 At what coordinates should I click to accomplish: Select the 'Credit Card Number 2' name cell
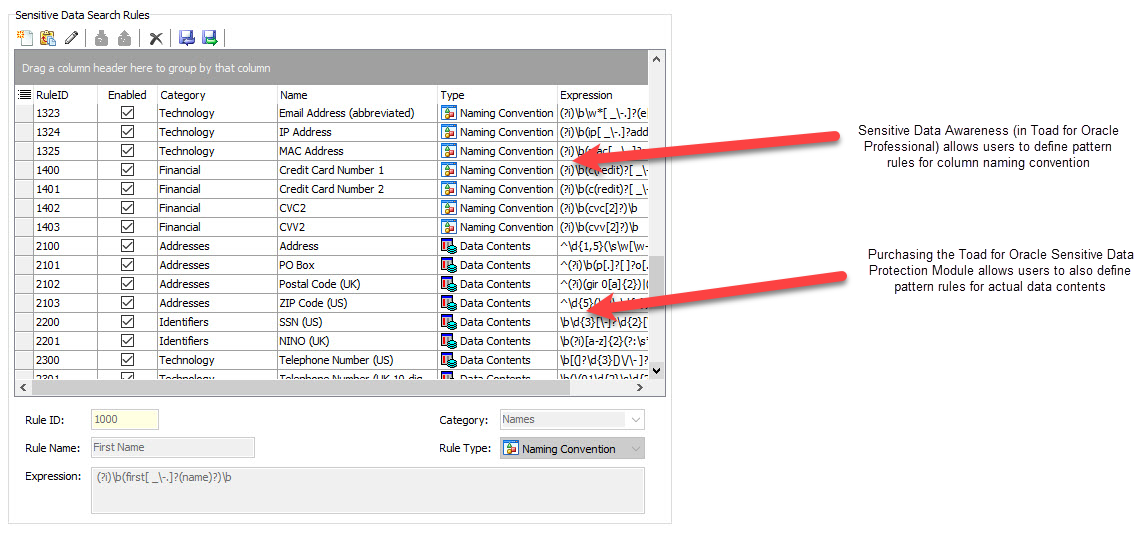(357, 189)
